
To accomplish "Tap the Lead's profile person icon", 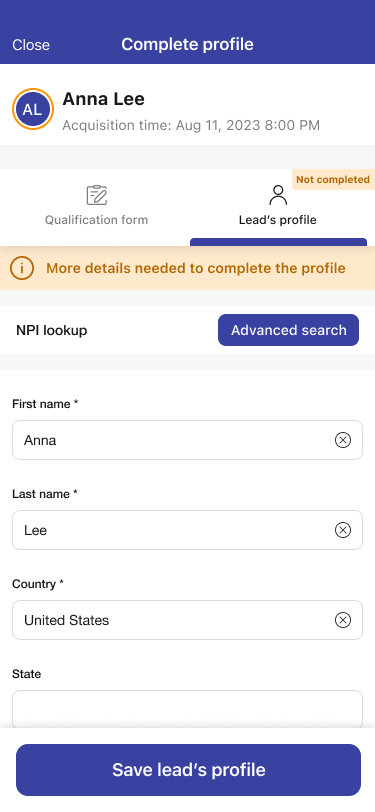I will tap(278, 195).
